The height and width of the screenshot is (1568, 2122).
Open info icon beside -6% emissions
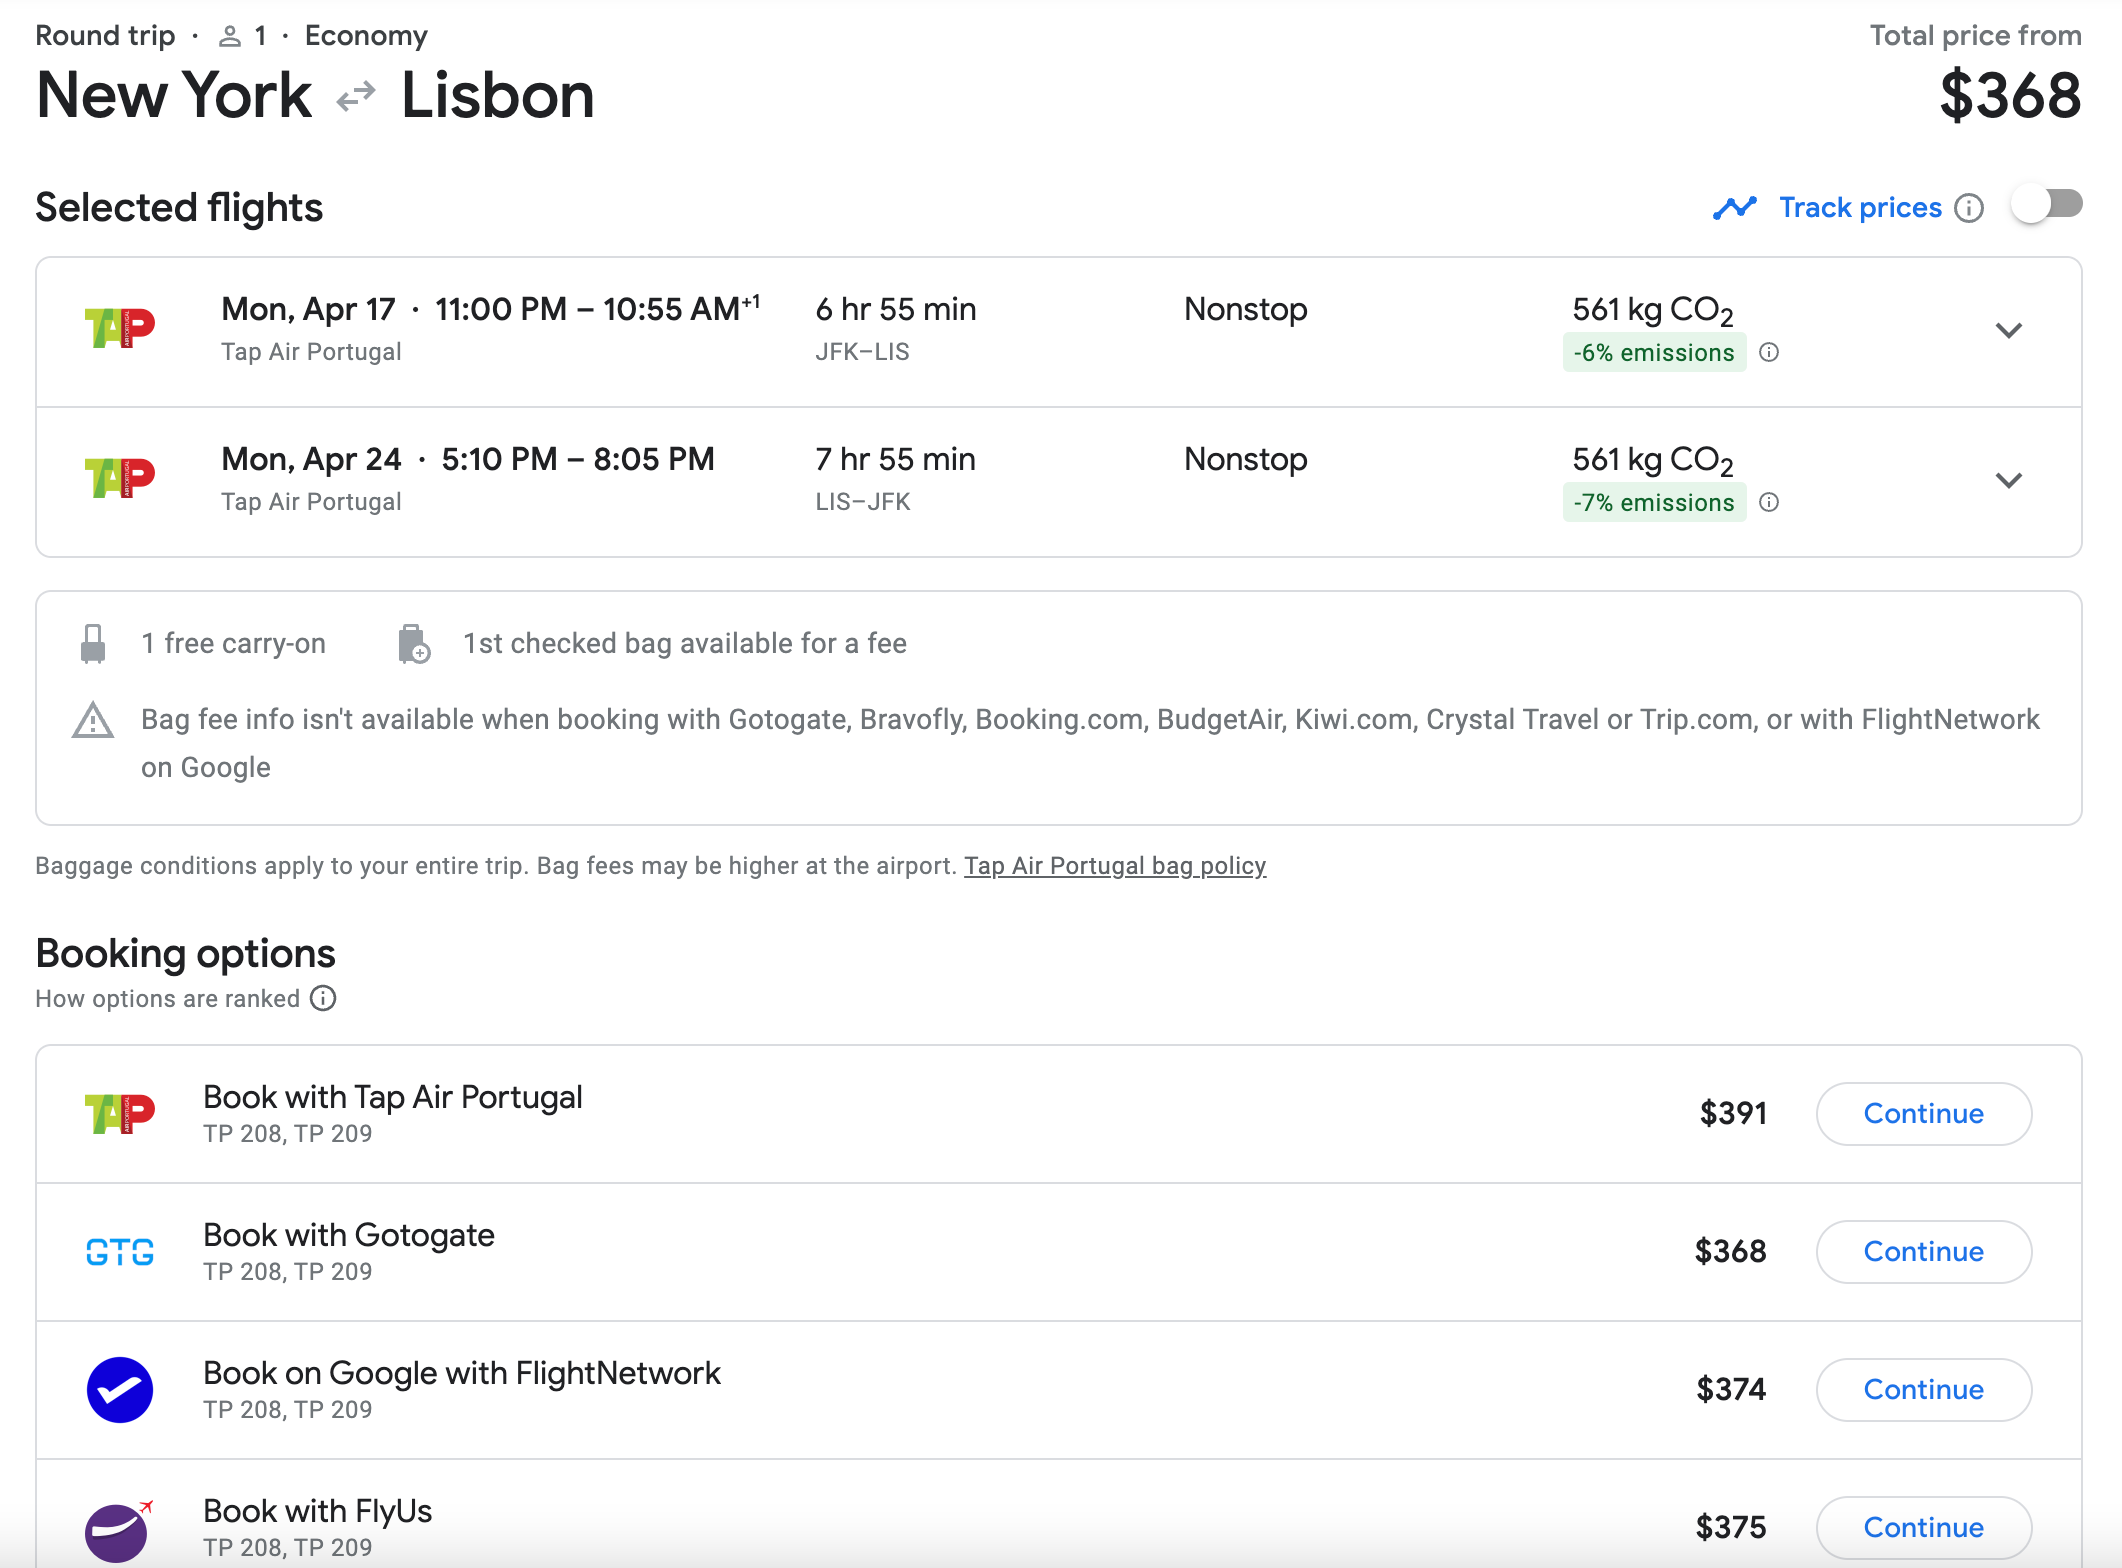(1769, 352)
